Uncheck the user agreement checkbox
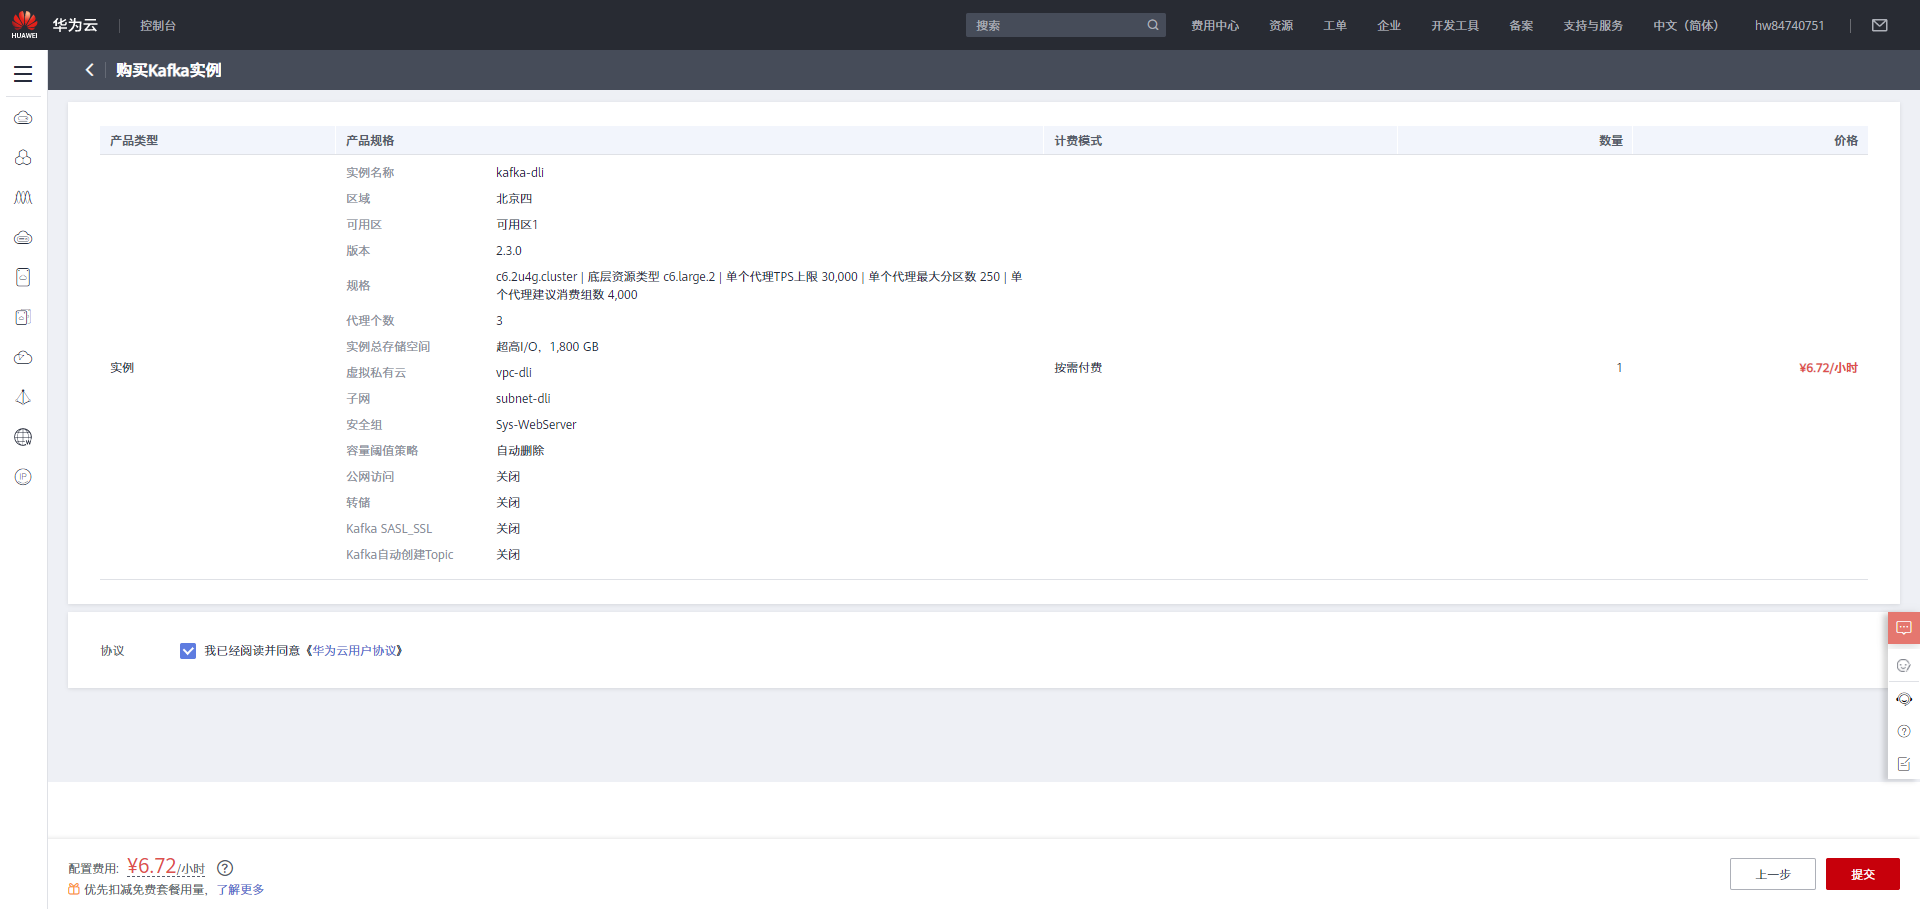 click(x=188, y=651)
